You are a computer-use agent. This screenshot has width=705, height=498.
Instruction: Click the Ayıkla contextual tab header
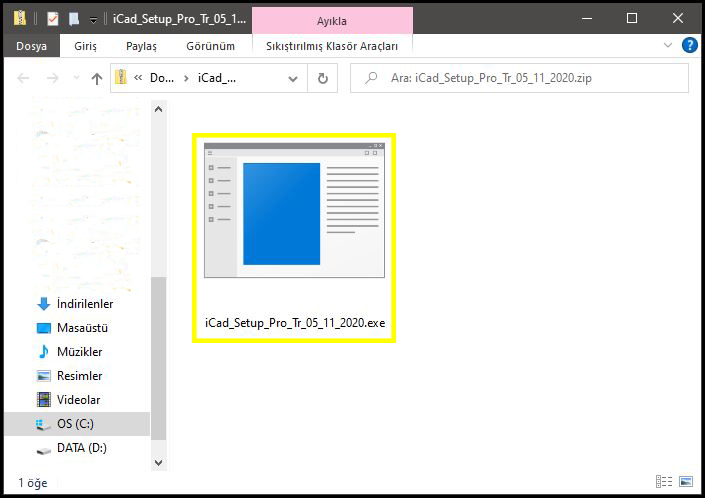pos(332,21)
